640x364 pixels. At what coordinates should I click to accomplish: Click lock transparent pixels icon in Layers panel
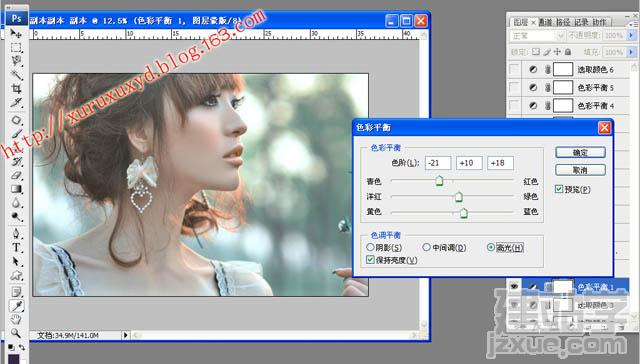[x=536, y=52]
